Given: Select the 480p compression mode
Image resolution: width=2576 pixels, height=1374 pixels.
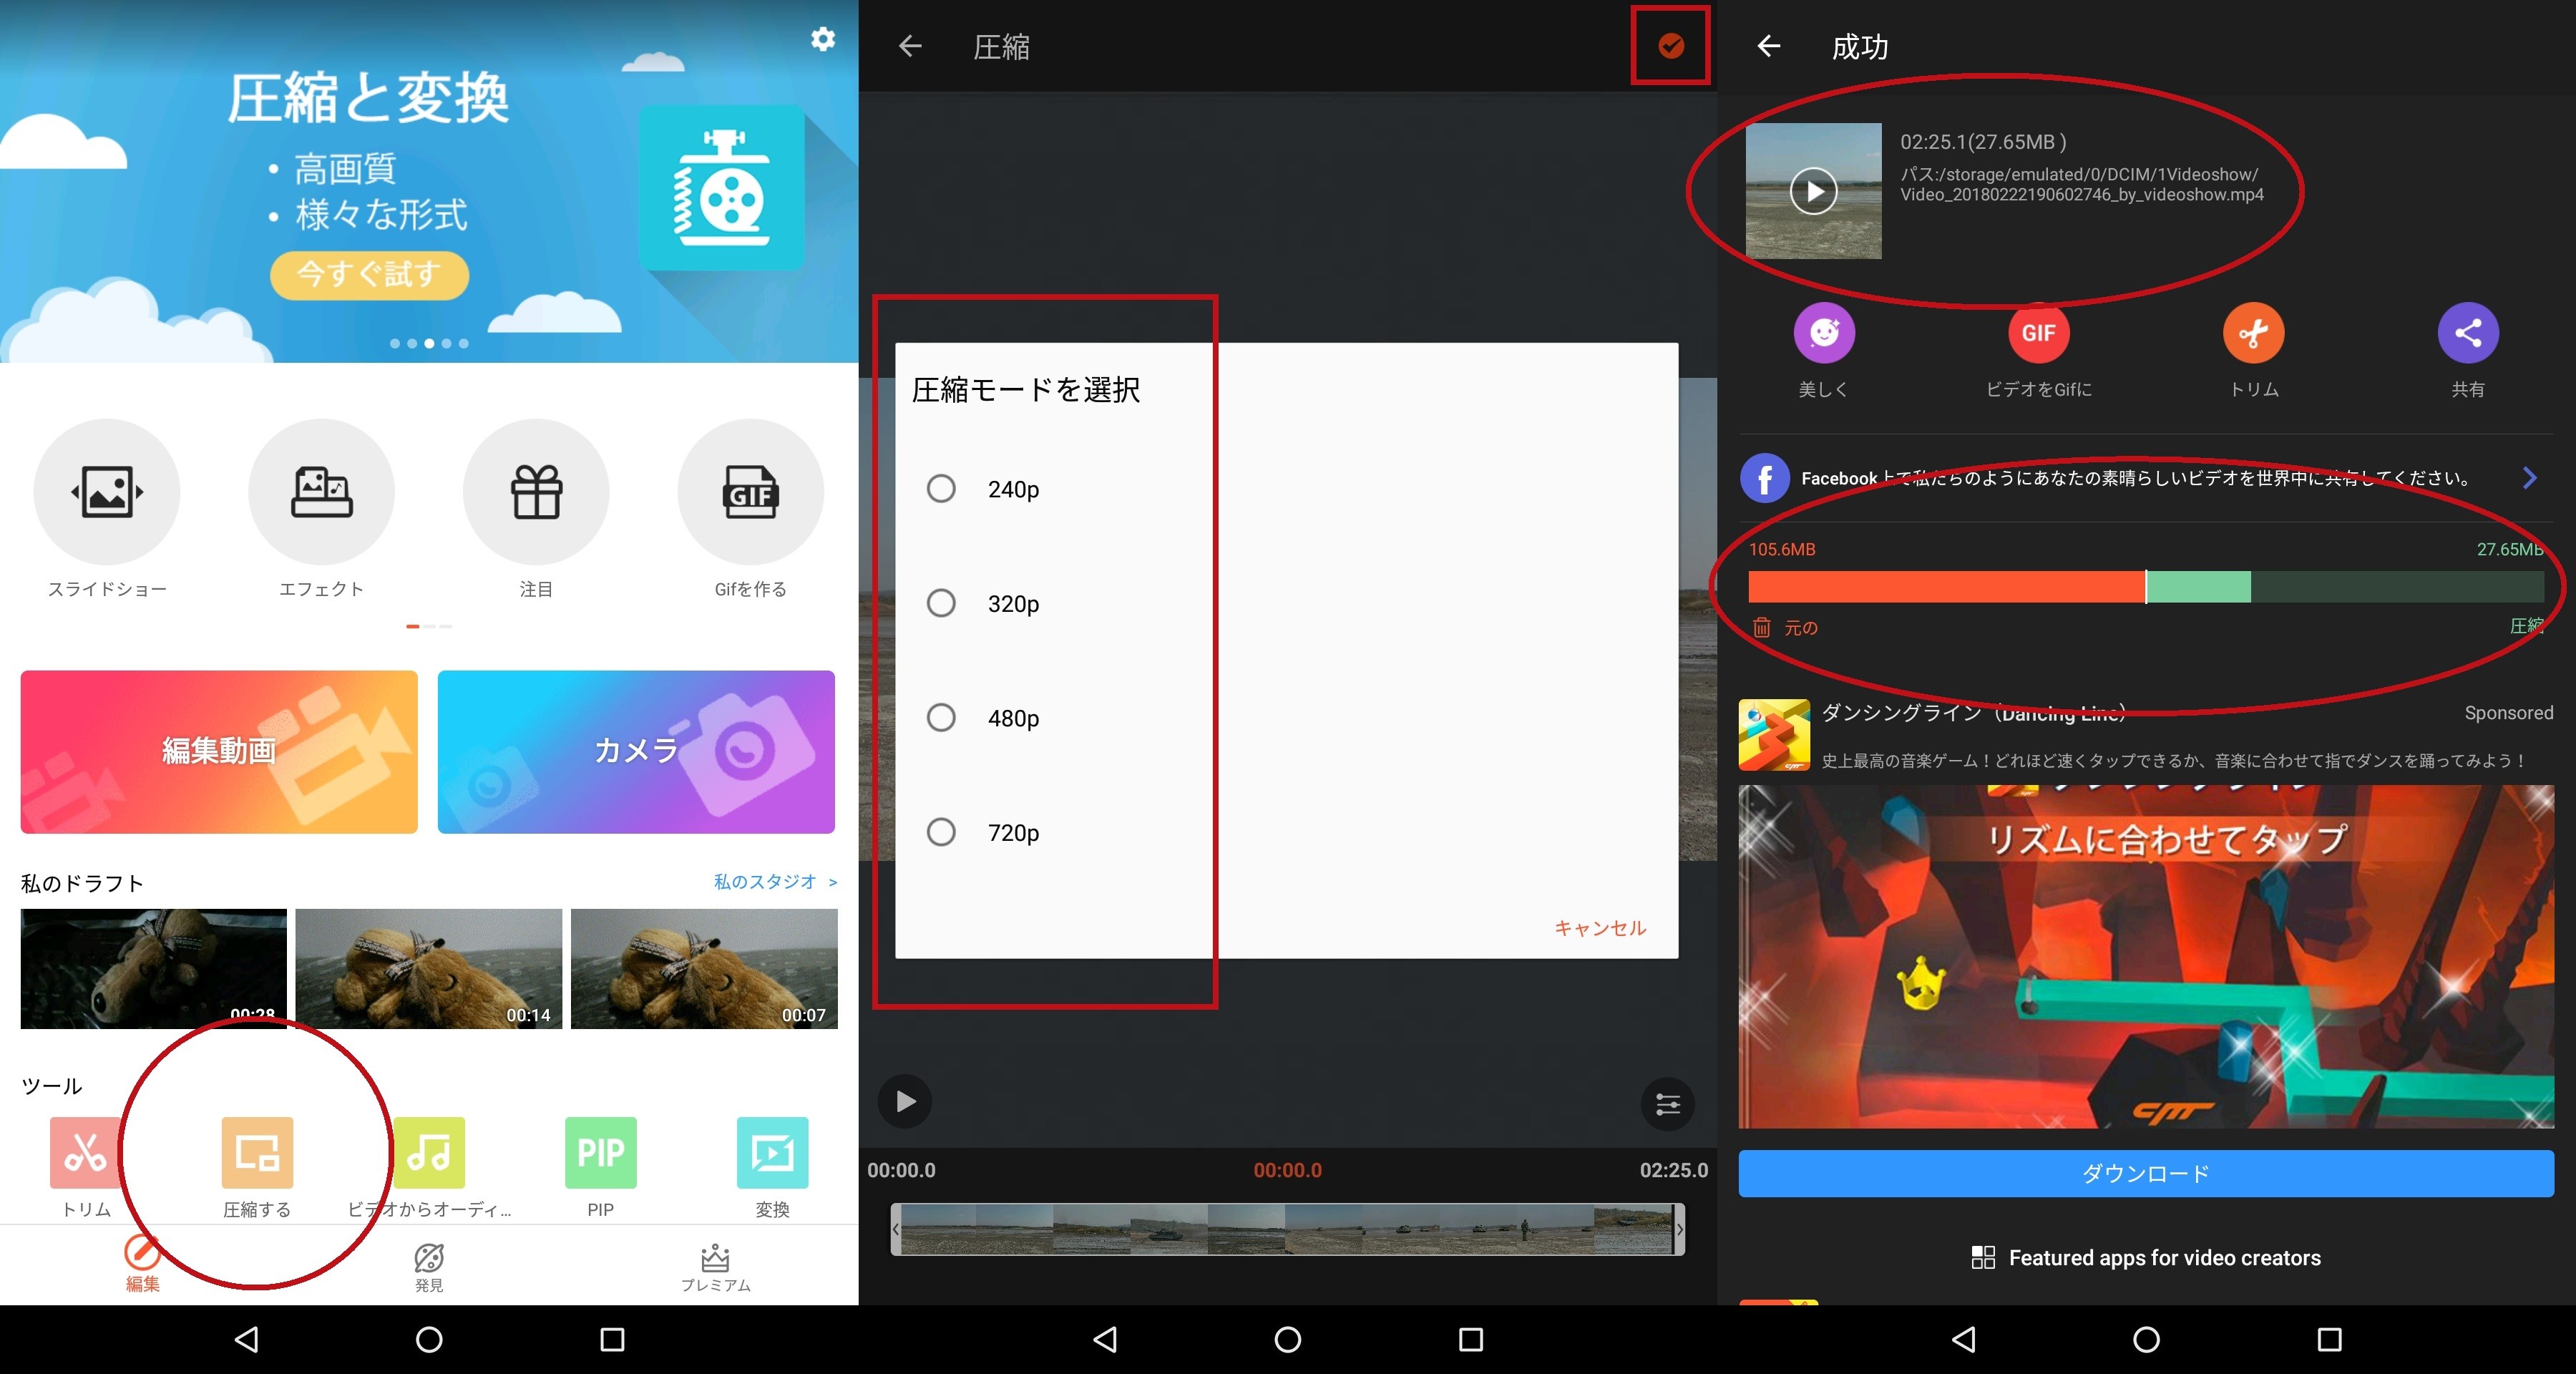Looking at the screenshot, I should tap(941, 718).
